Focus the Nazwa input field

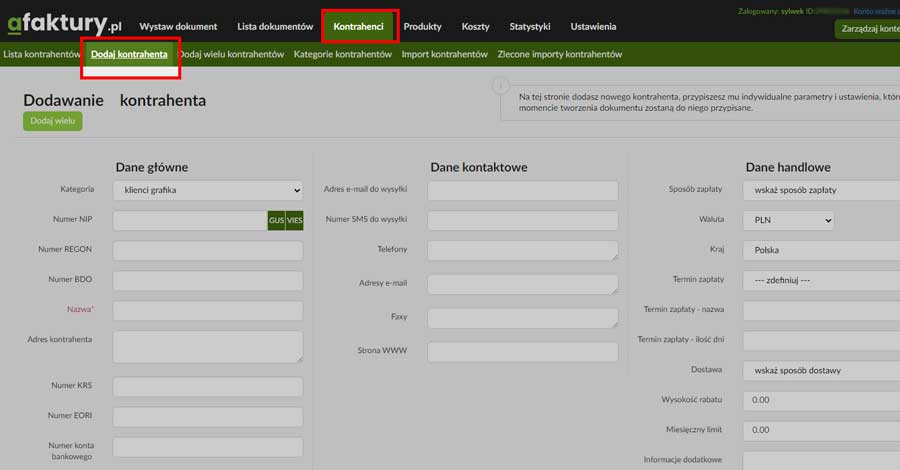point(207,311)
